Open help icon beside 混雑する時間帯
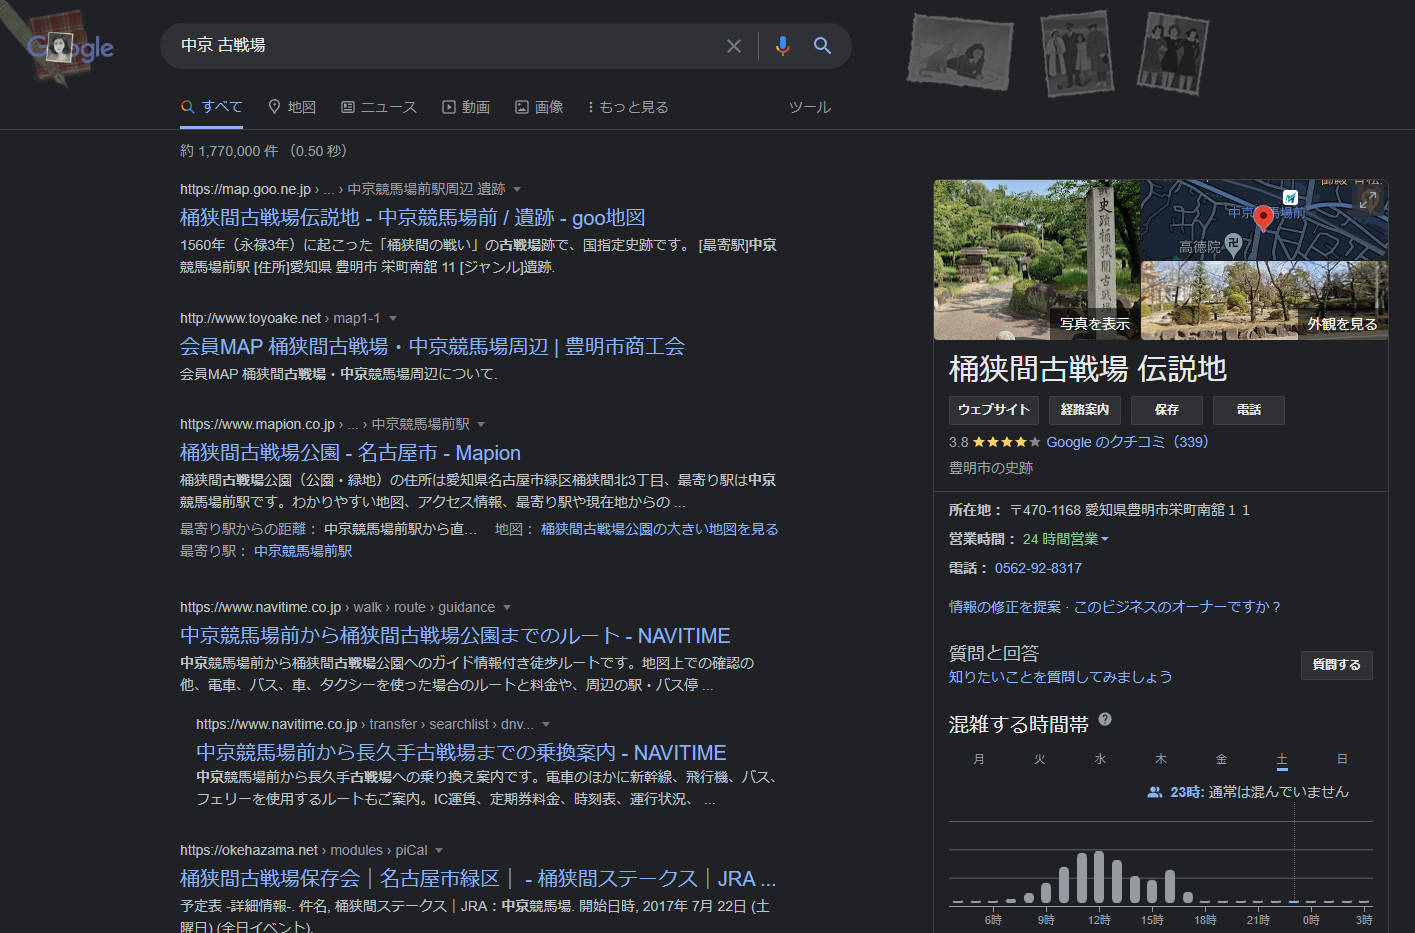Viewport: 1415px width, 933px height. coord(1105,719)
